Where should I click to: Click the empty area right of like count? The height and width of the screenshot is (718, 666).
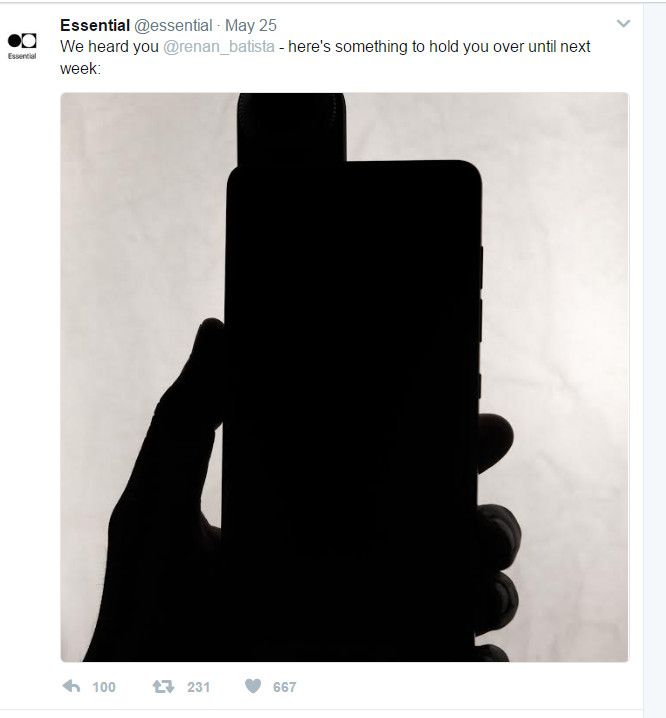458,686
